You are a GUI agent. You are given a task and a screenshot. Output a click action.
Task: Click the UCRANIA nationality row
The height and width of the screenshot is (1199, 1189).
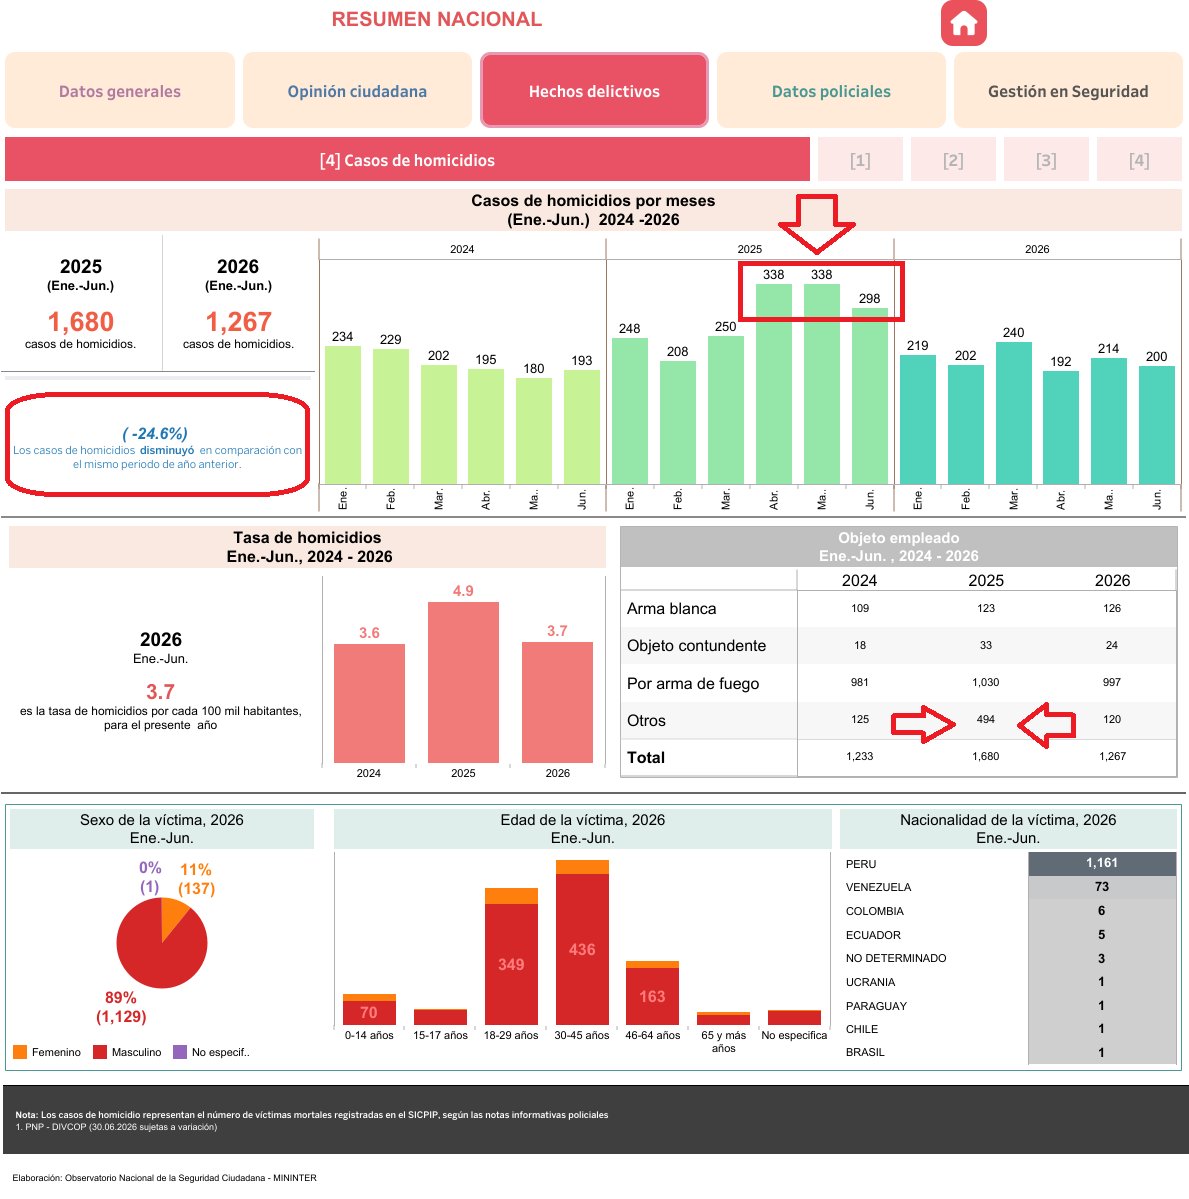click(1010, 982)
